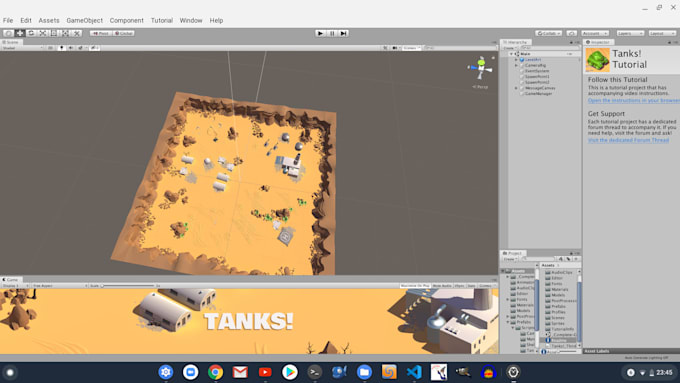Select the Rotate tool in the toolbar
Screen dimensions: 680x383
(x=31, y=33)
